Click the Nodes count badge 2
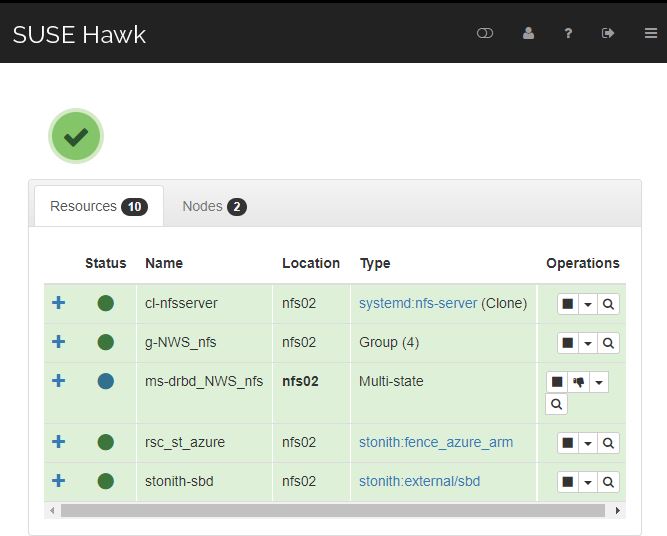The width and height of the screenshot is (667, 536). coord(237,207)
